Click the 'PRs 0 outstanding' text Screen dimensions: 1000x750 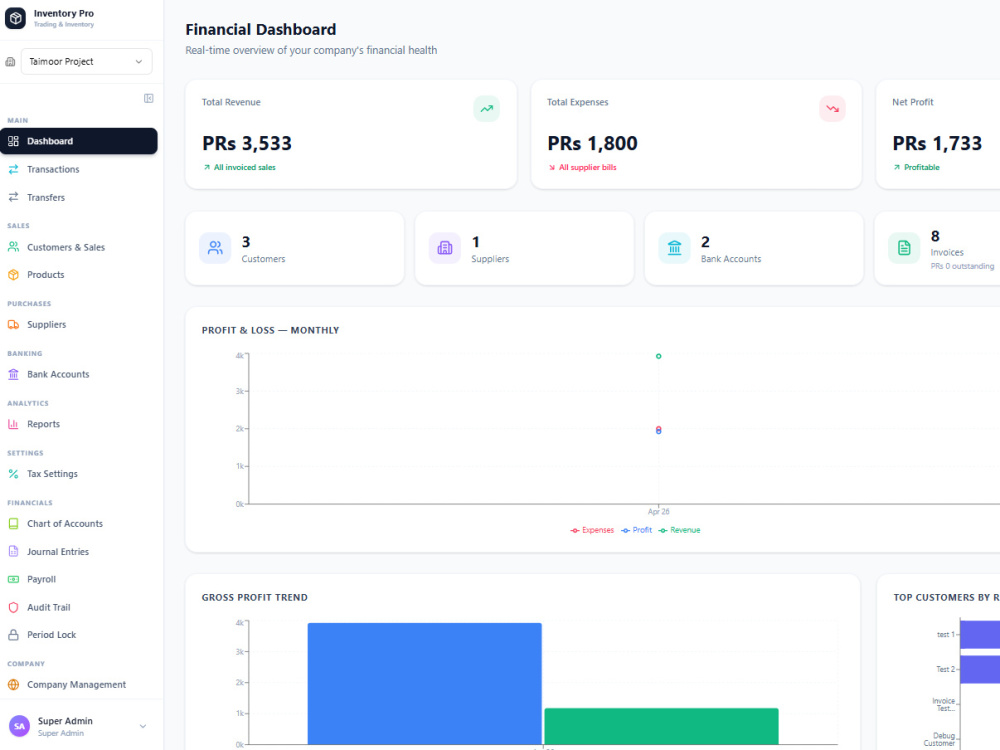[x=962, y=266]
